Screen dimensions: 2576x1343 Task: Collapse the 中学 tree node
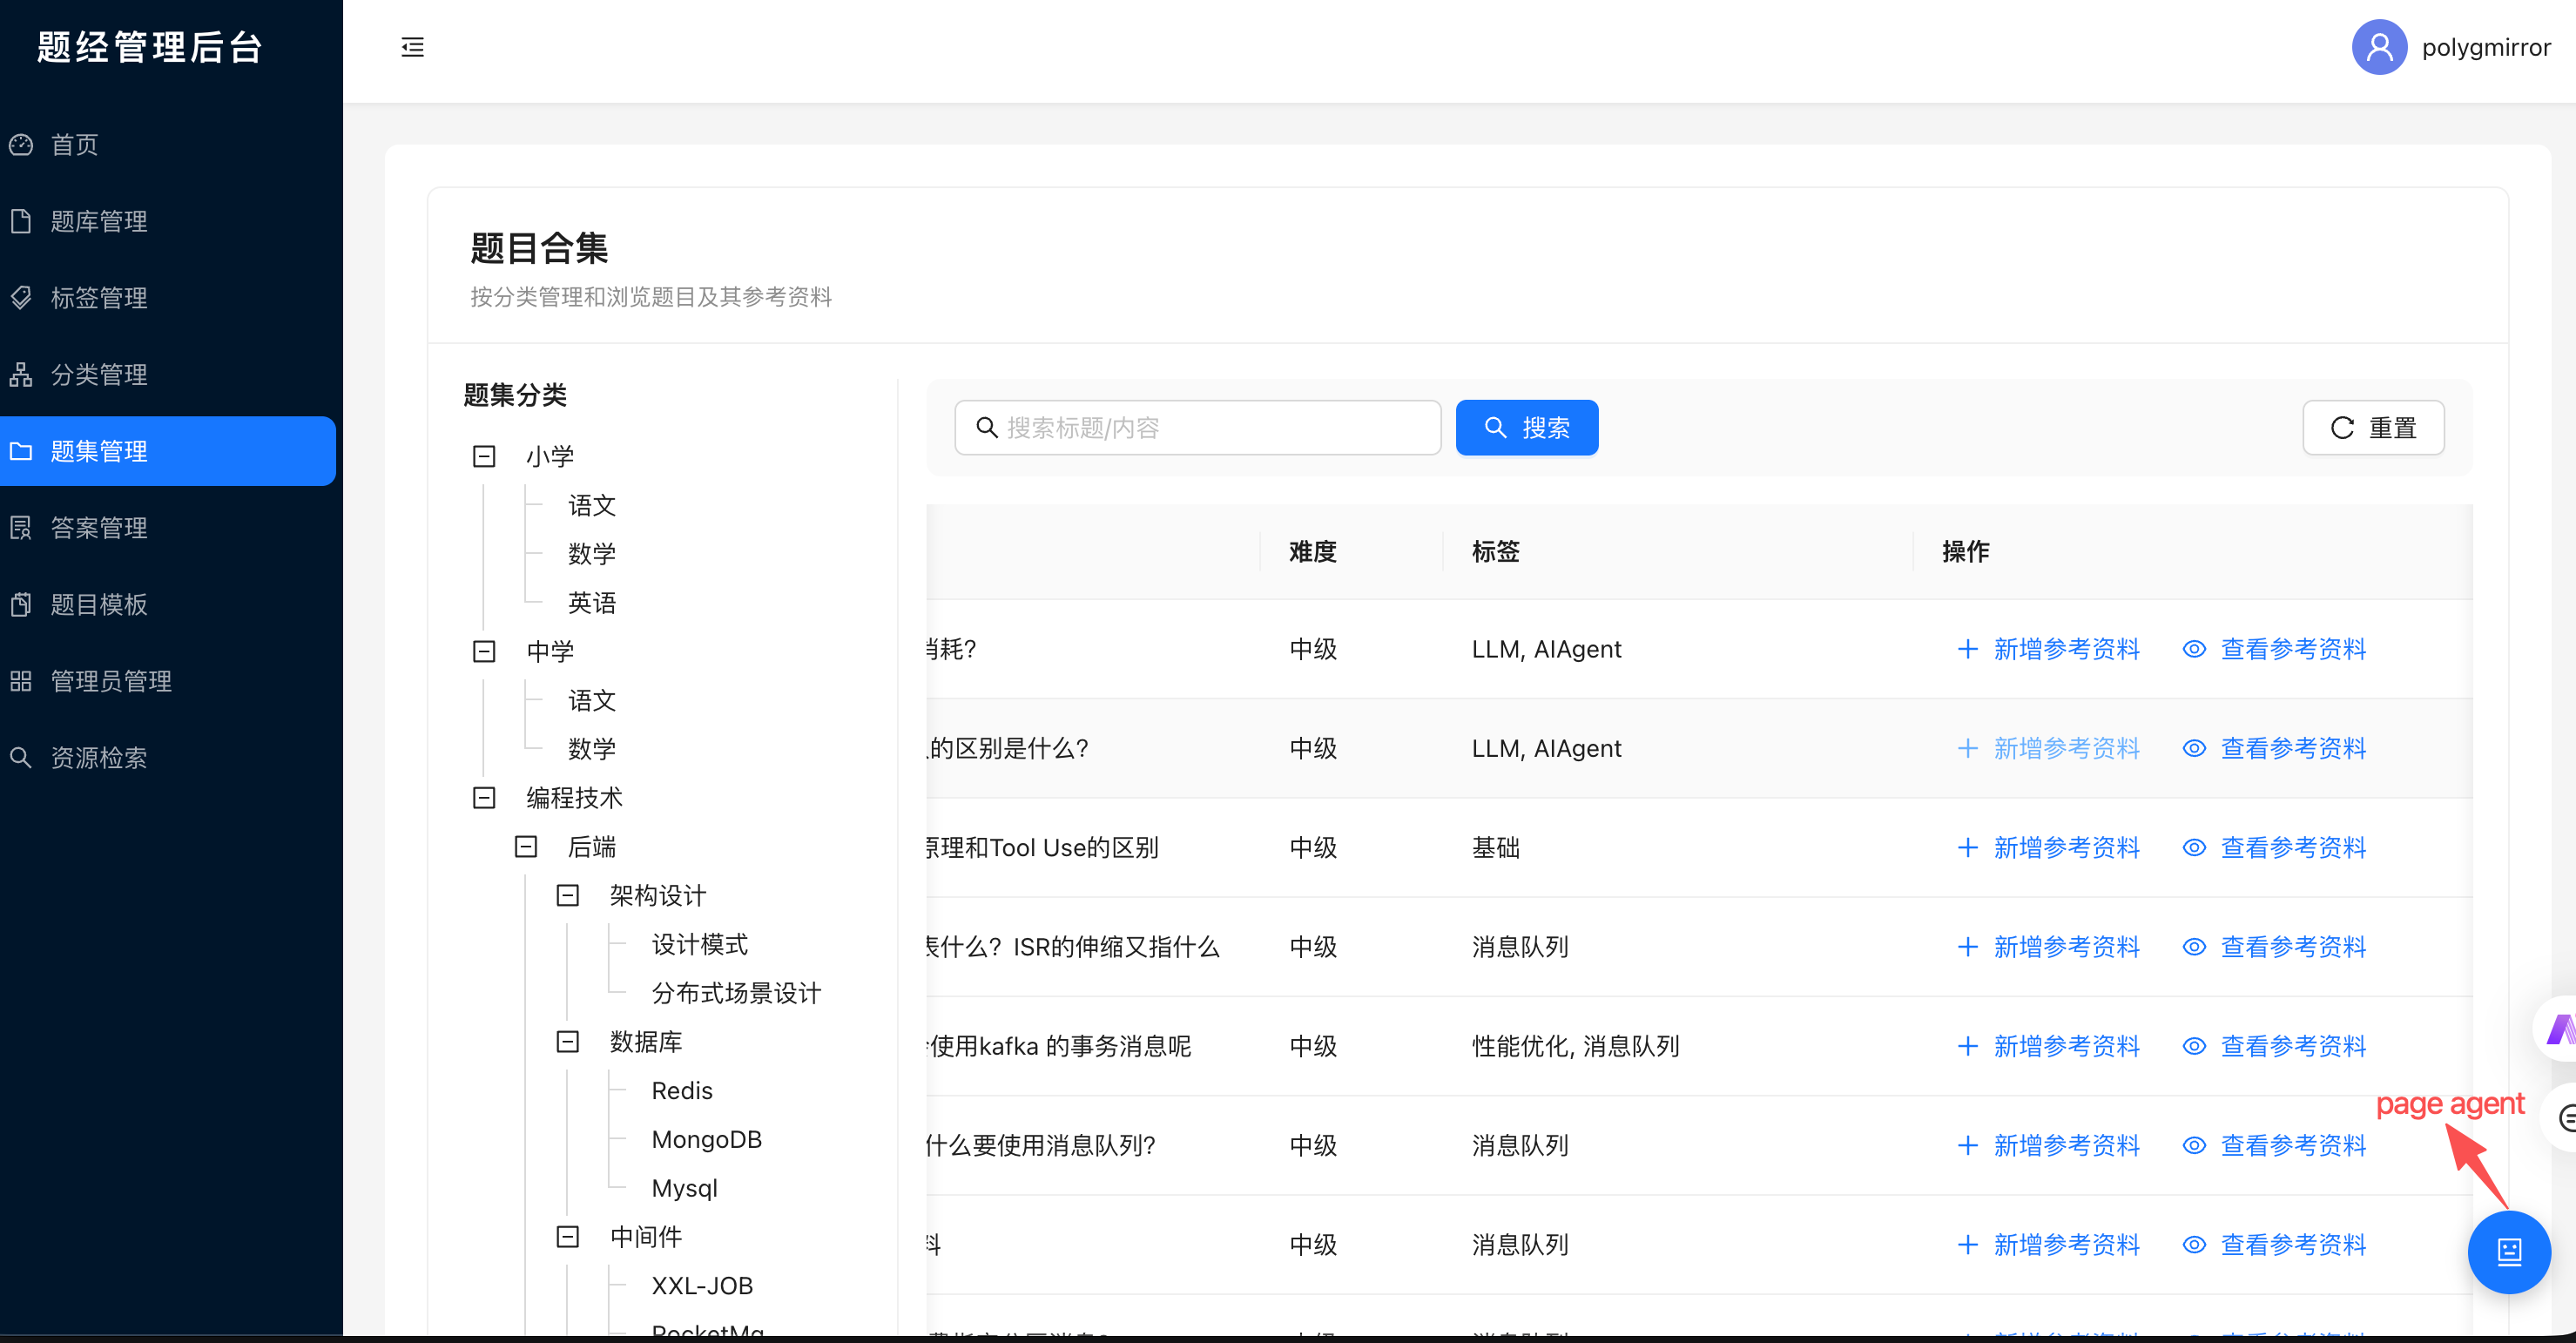(484, 651)
